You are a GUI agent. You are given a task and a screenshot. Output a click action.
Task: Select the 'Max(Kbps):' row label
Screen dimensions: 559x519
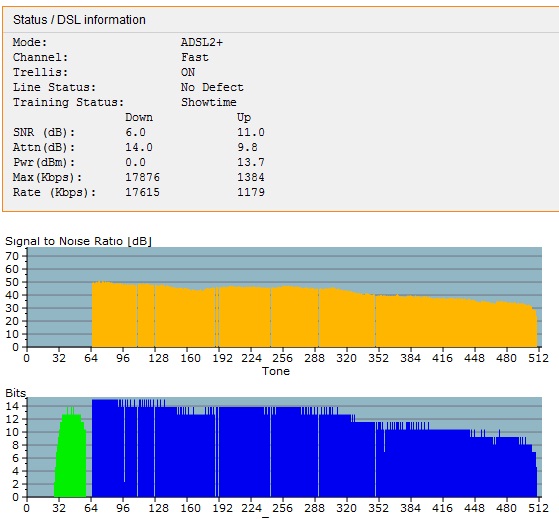(x=47, y=177)
